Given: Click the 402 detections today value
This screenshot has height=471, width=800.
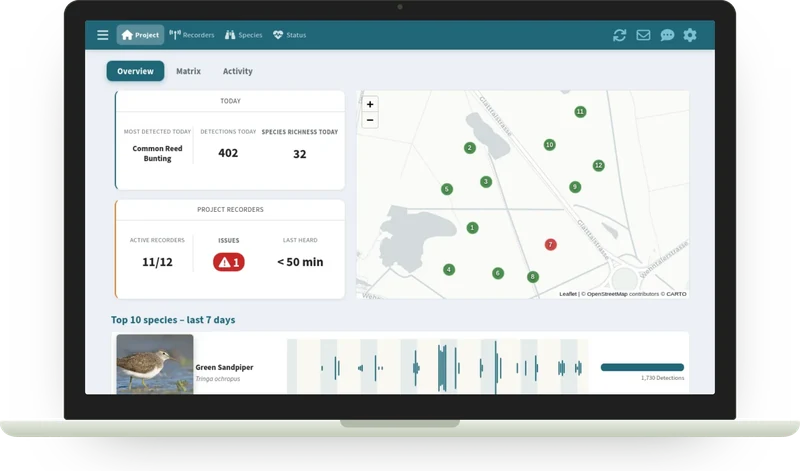Looking at the screenshot, I should [228, 153].
